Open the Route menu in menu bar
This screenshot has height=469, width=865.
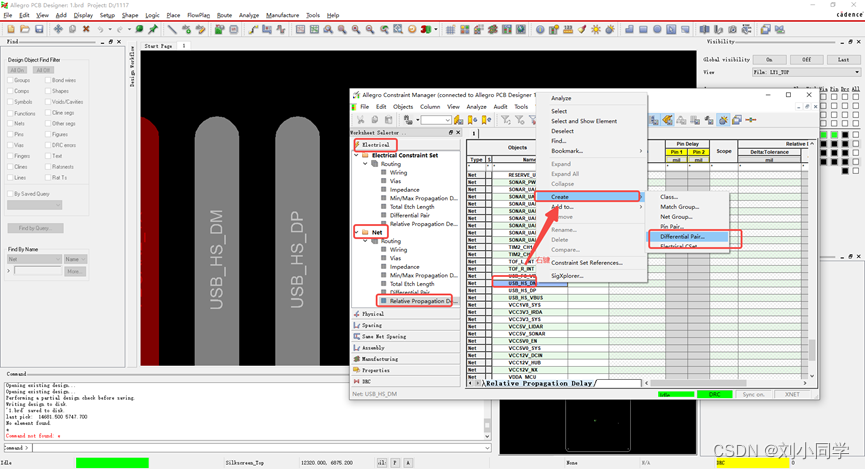pos(224,15)
